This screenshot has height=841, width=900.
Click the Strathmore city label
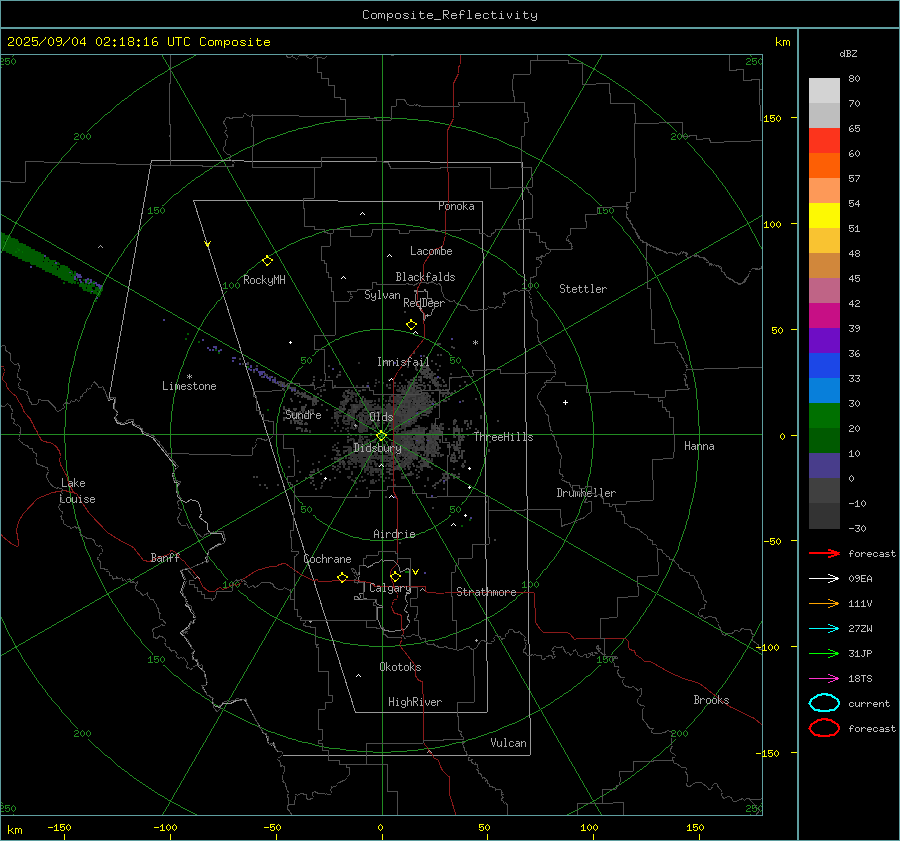[486, 592]
